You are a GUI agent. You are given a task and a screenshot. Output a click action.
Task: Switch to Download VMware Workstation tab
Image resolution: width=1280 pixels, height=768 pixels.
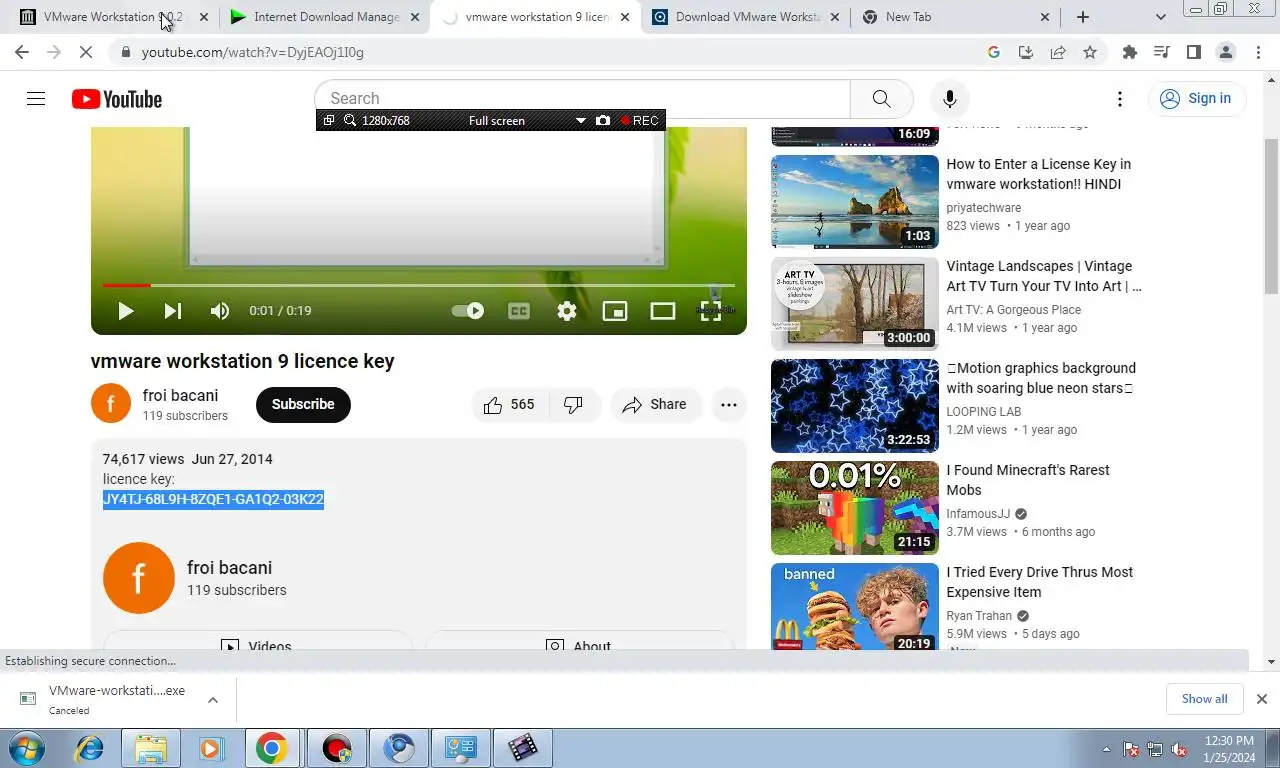click(748, 17)
